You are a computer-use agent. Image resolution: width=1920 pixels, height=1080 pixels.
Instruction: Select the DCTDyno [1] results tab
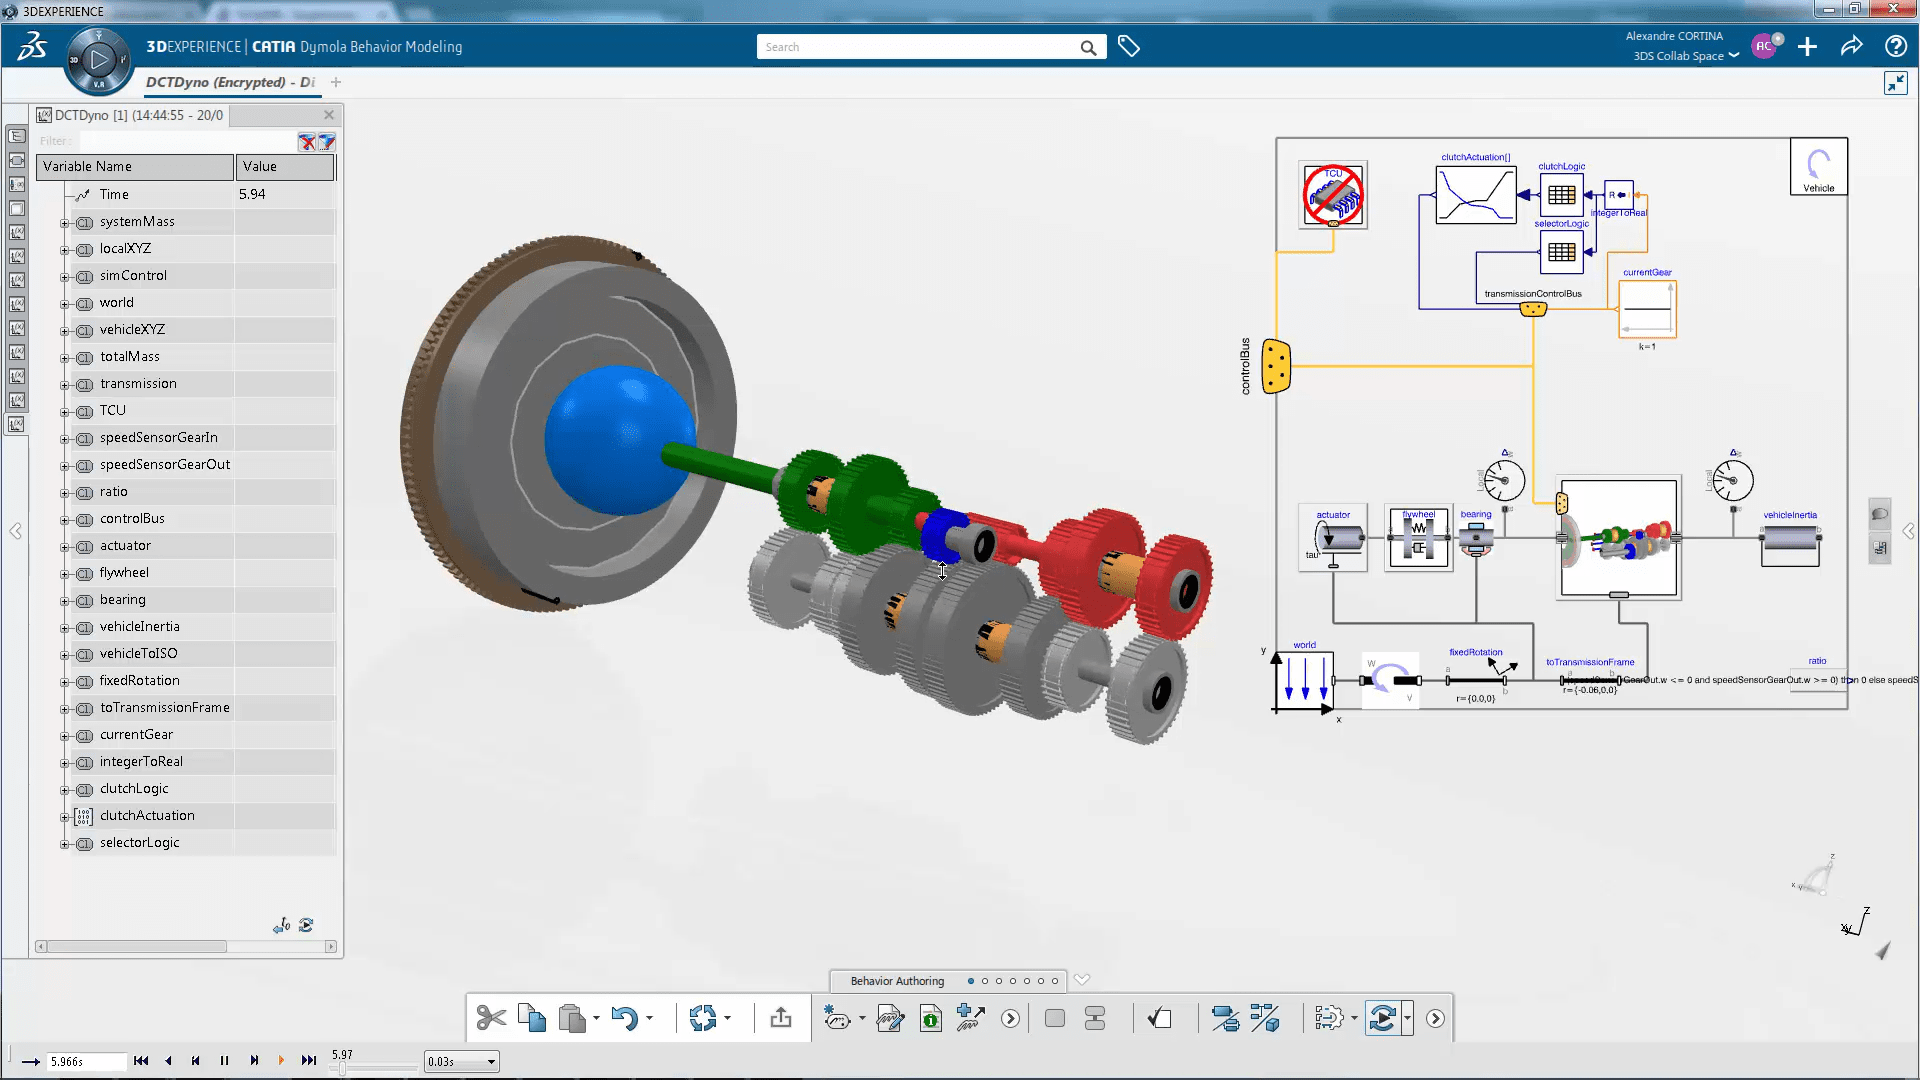(130, 115)
